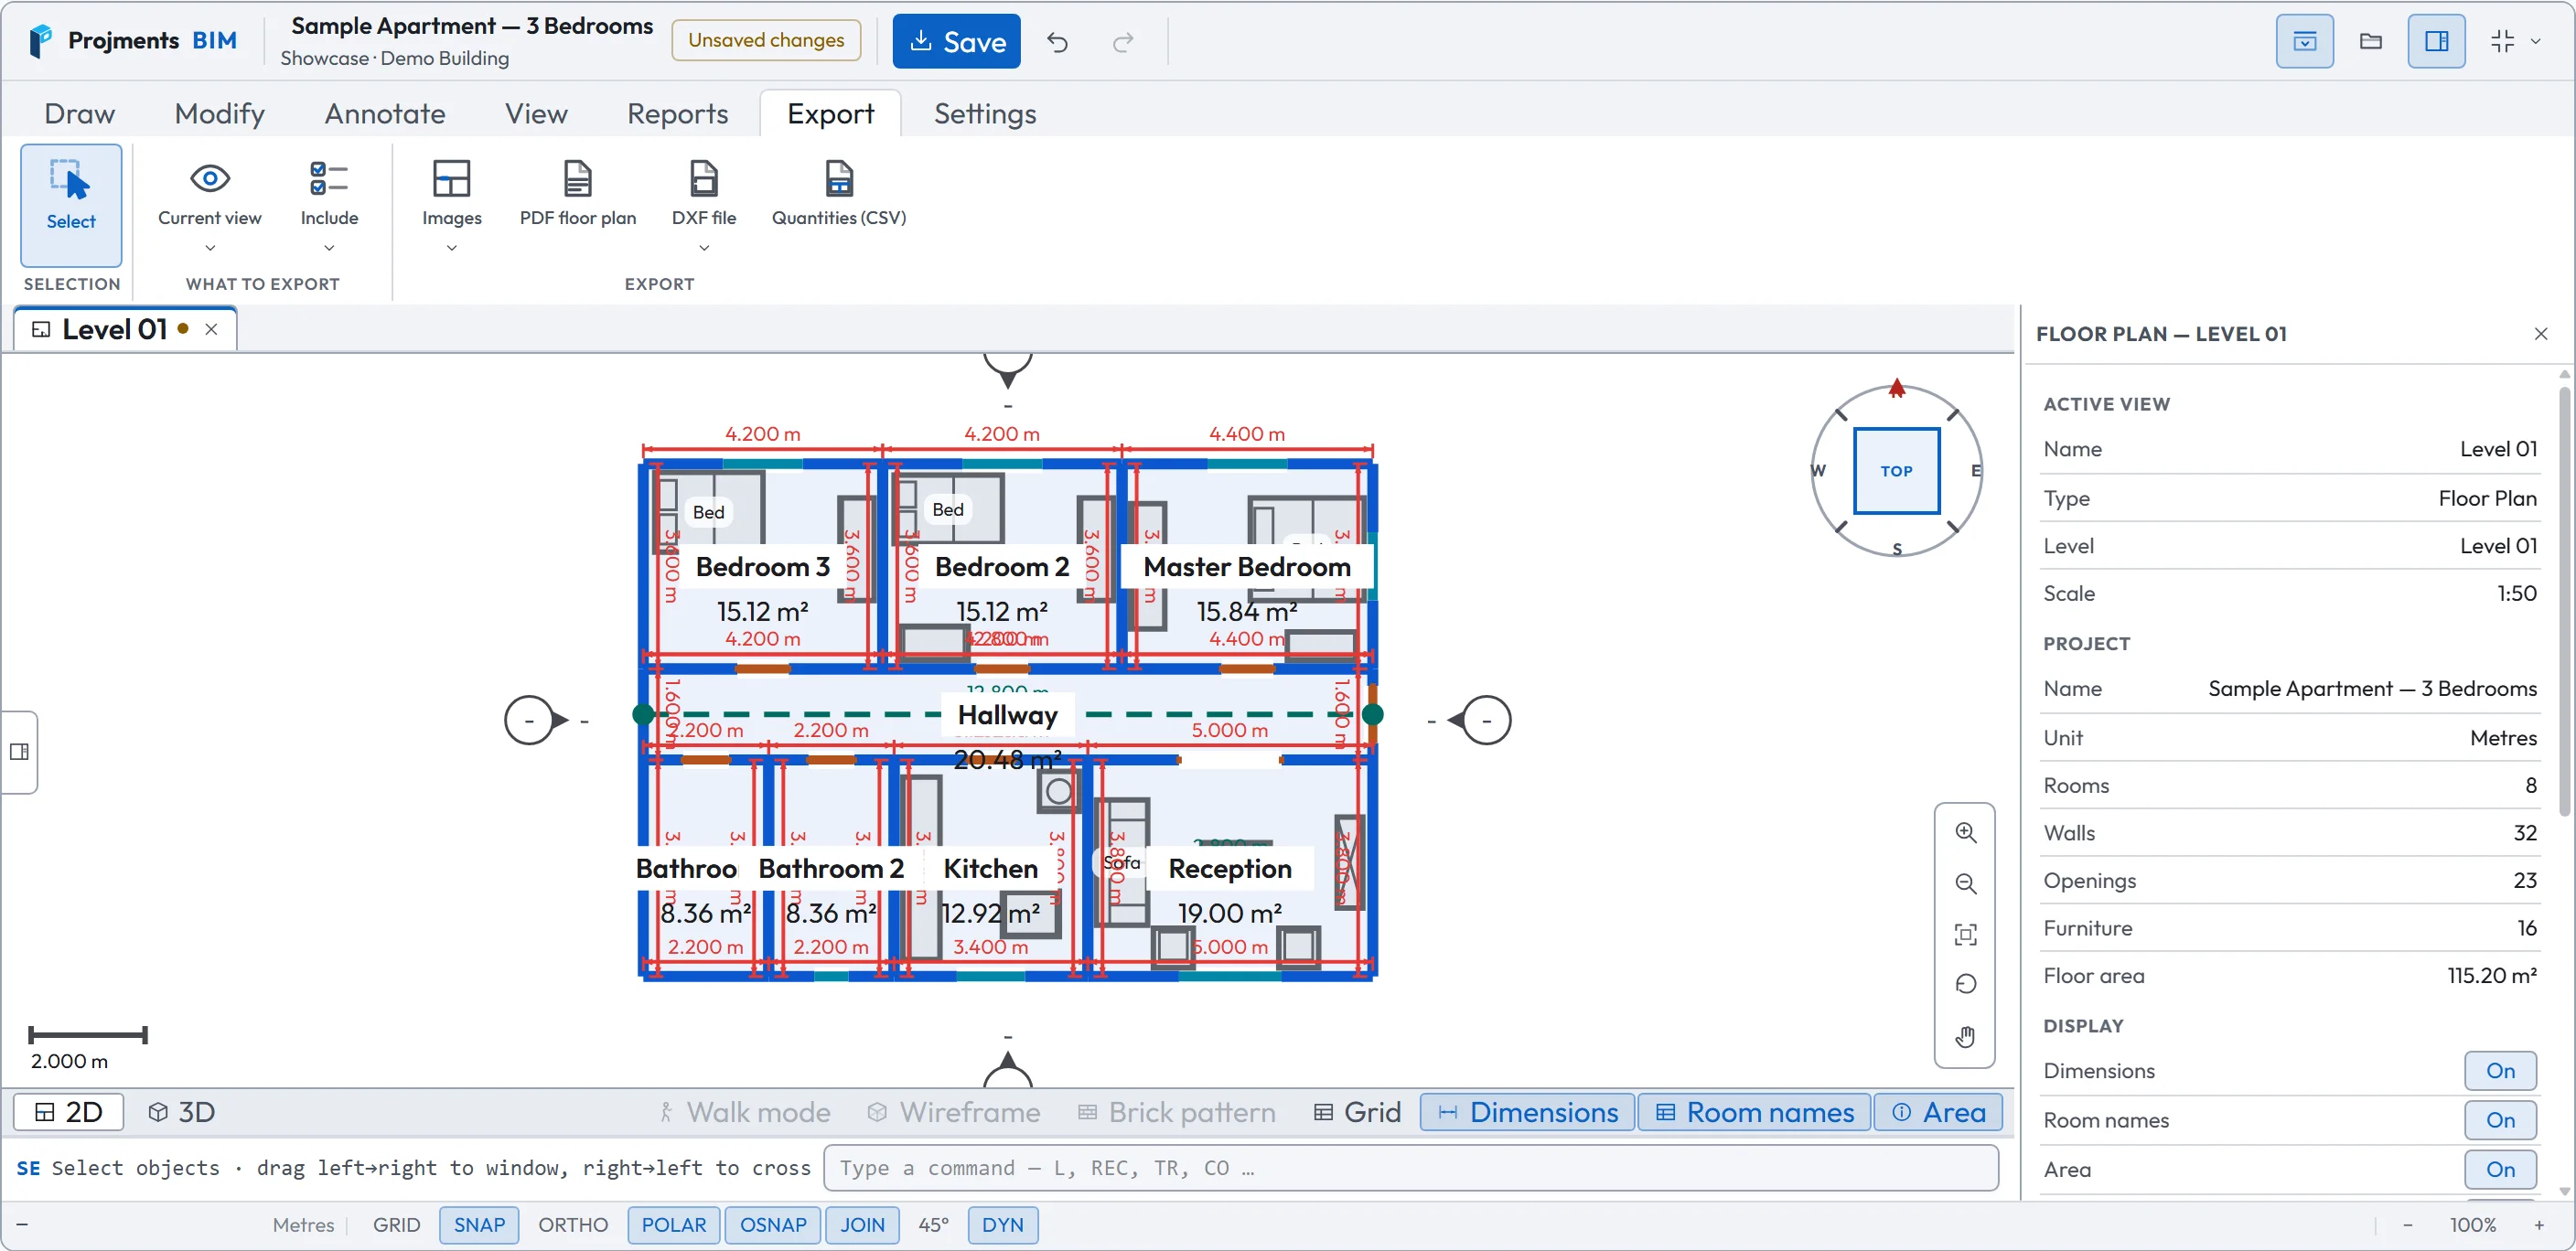The width and height of the screenshot is (2576, 1251).
Task: Click the redo arrow
Action: (1123, 42)
